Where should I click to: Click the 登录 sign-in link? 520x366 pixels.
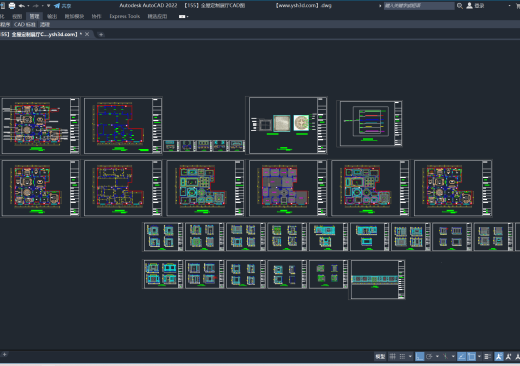[479, 6]
